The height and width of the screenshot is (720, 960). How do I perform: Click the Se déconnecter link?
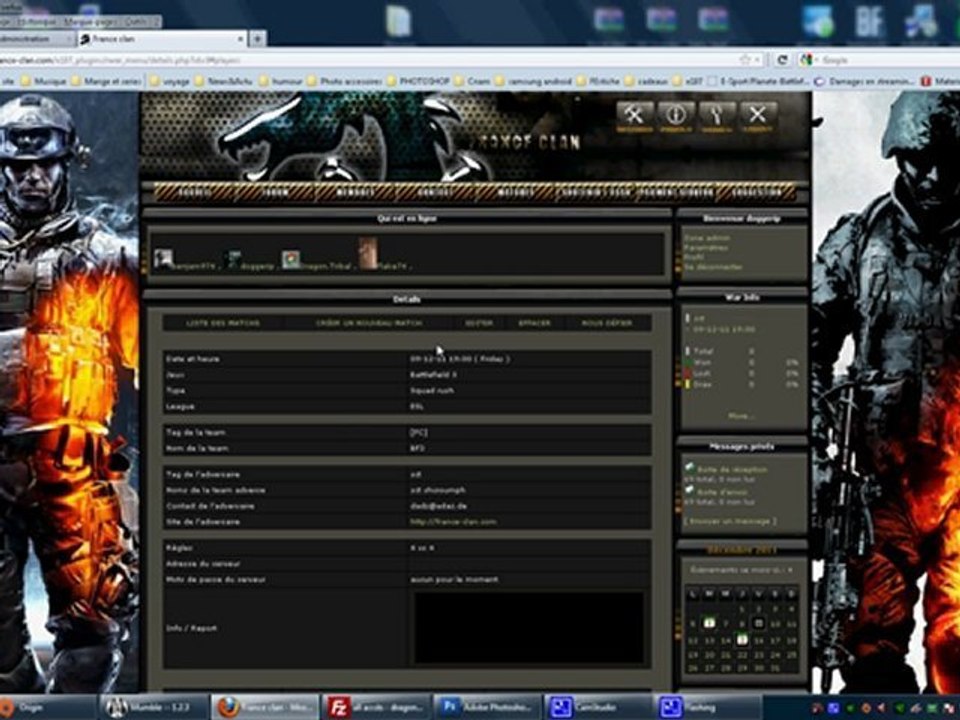(713, 267)
